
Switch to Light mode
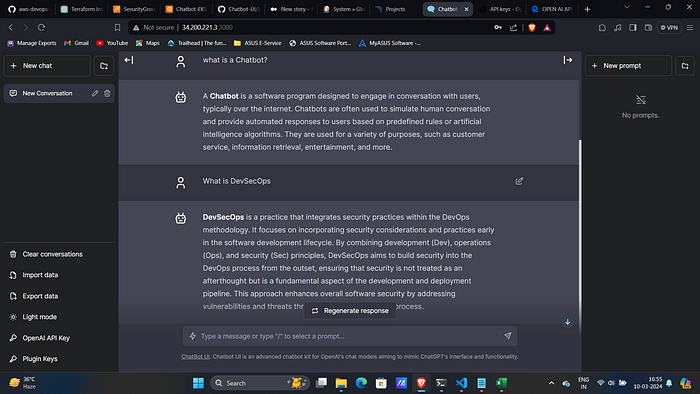tap(59, 317)
